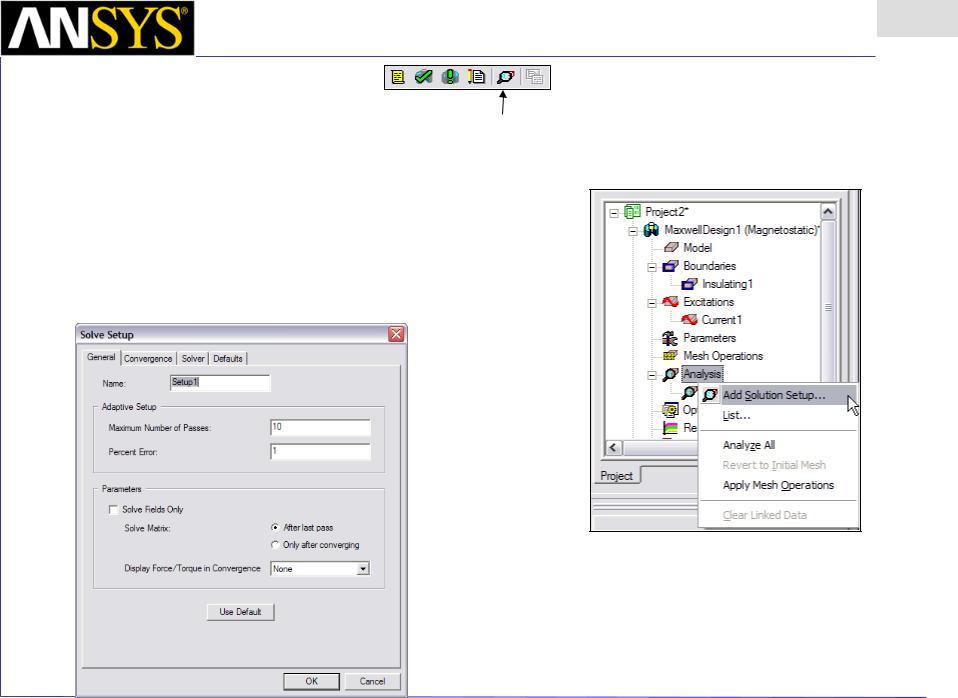The width and height of the screenshot is (958, 698).
Task: Click the green checkmark Validate toolbar icon
Action: tap(423, 77)
